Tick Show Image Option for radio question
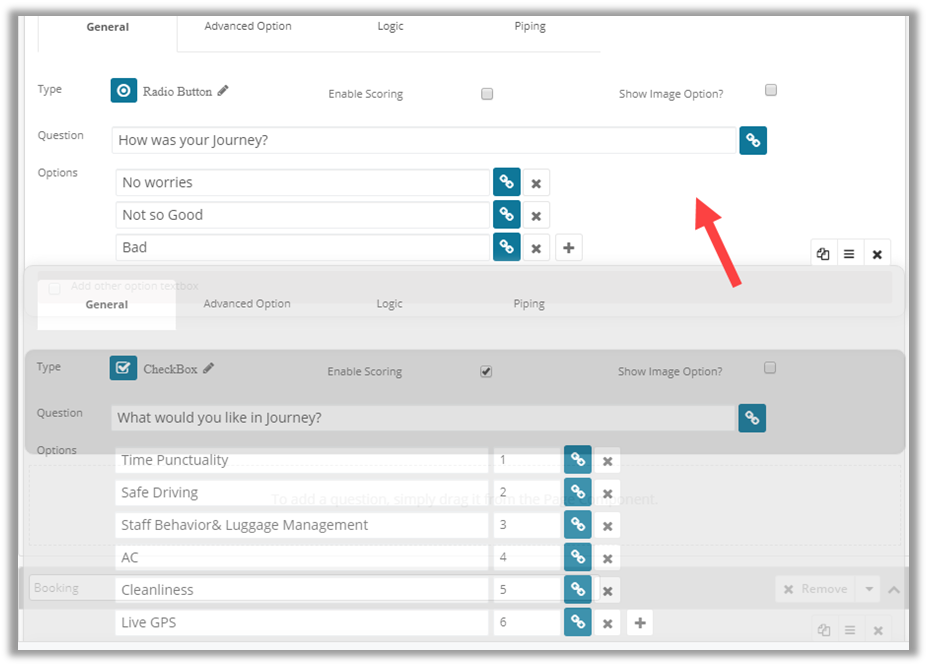The width and height of the screenshot is (928, 666). pyautogui.click(x=770, y=90)
